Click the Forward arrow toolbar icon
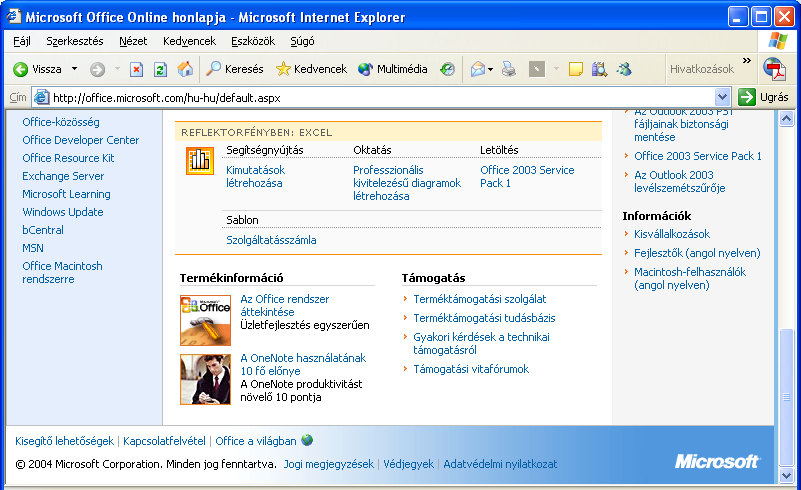Viewport: 801px width, 490px height. pyautogui.click(x=97, y=69)
